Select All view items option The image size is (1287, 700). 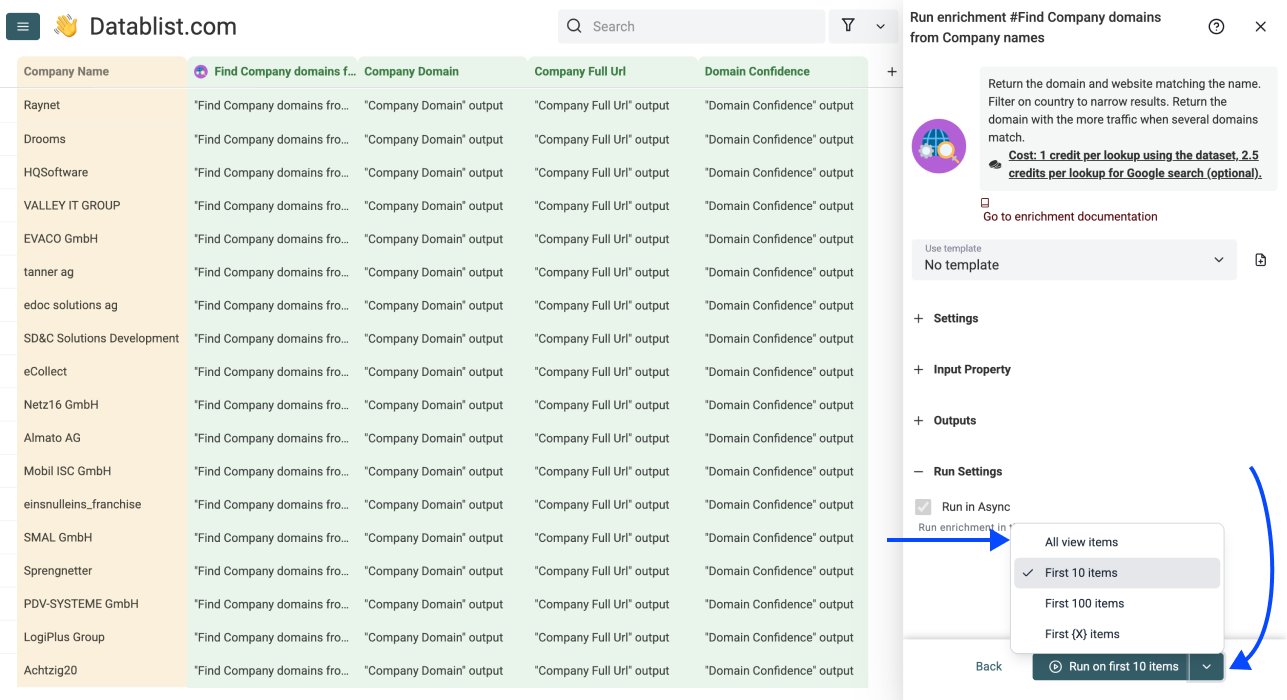[1117, 542]
